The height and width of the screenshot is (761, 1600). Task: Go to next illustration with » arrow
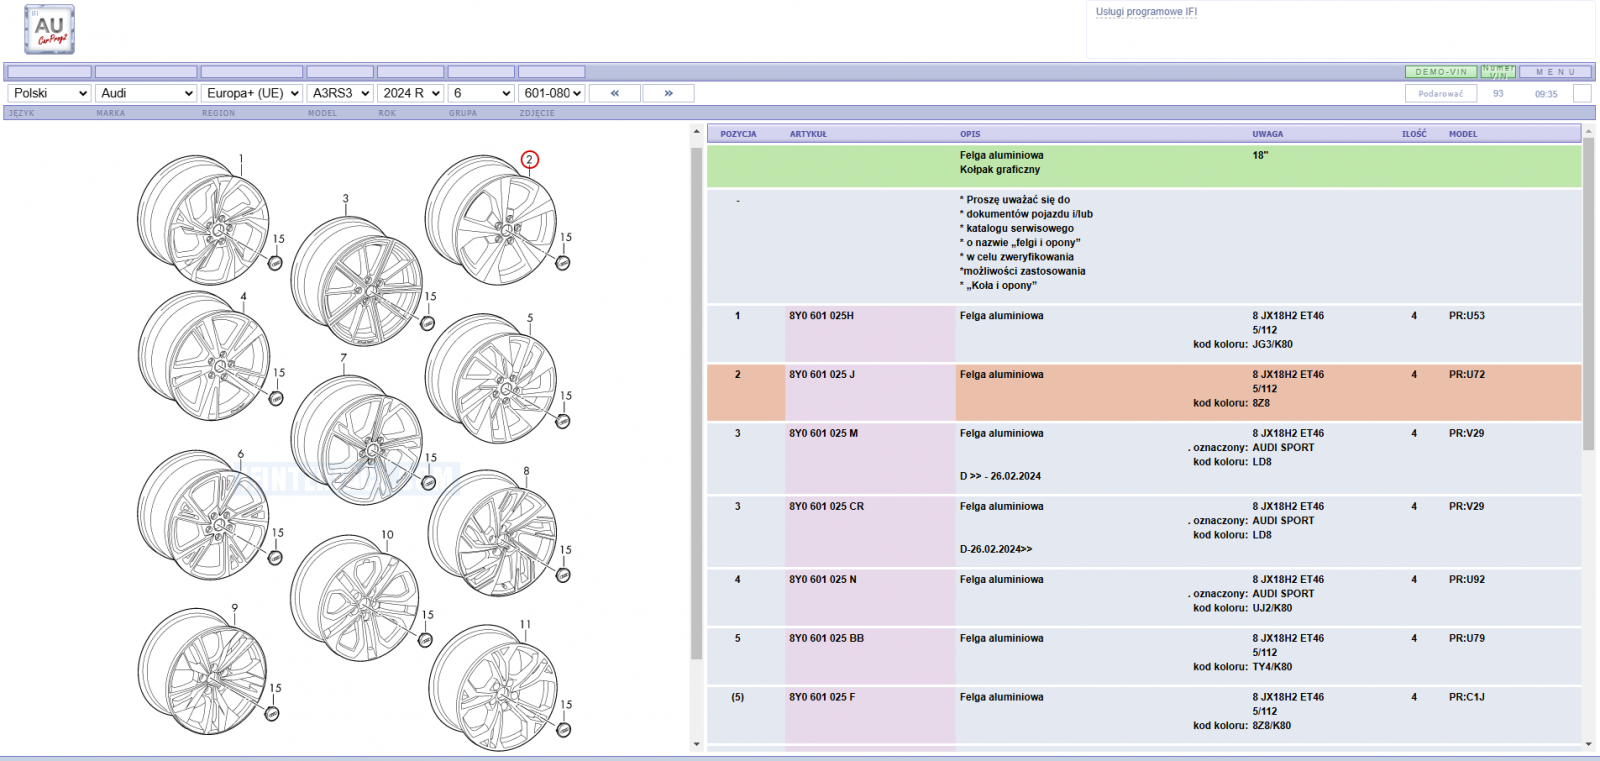pyautogui.click(x=668, y=93)
